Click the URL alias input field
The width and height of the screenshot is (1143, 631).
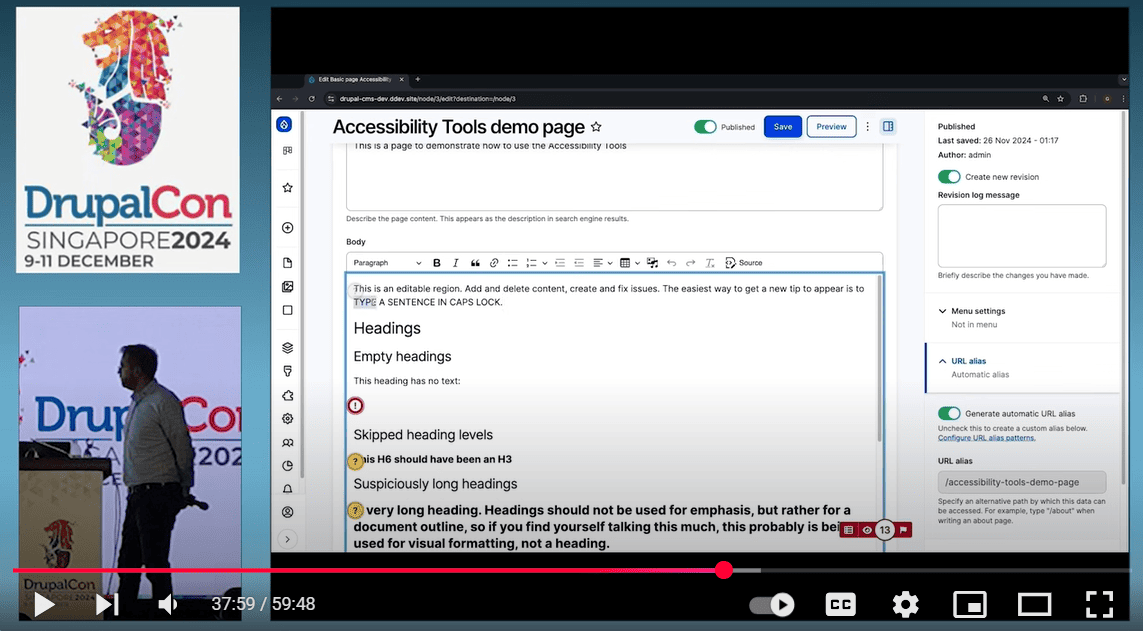pyautogui.click(x=1021, y=482)
